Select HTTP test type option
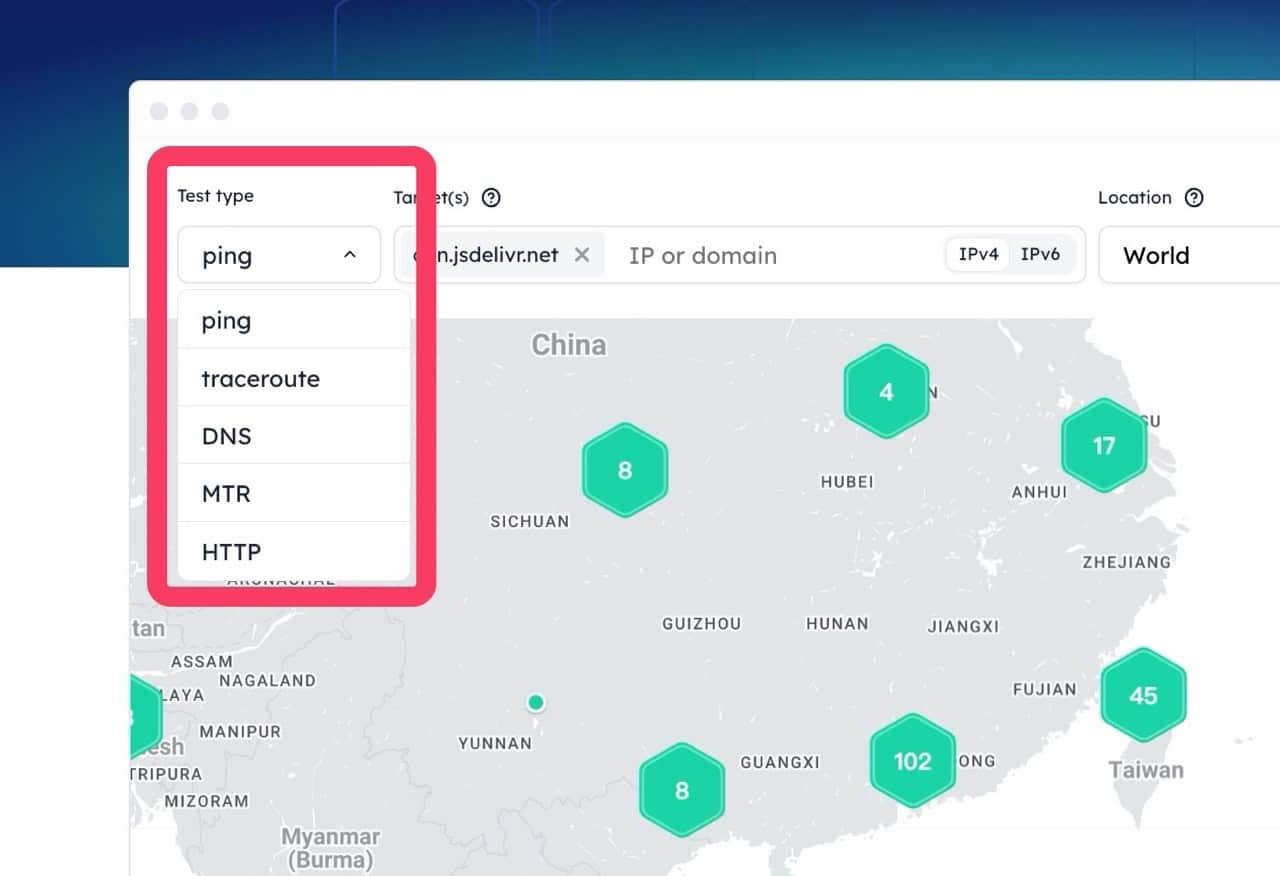Screen dimensions: 1280x876 (x=294, y=551)
